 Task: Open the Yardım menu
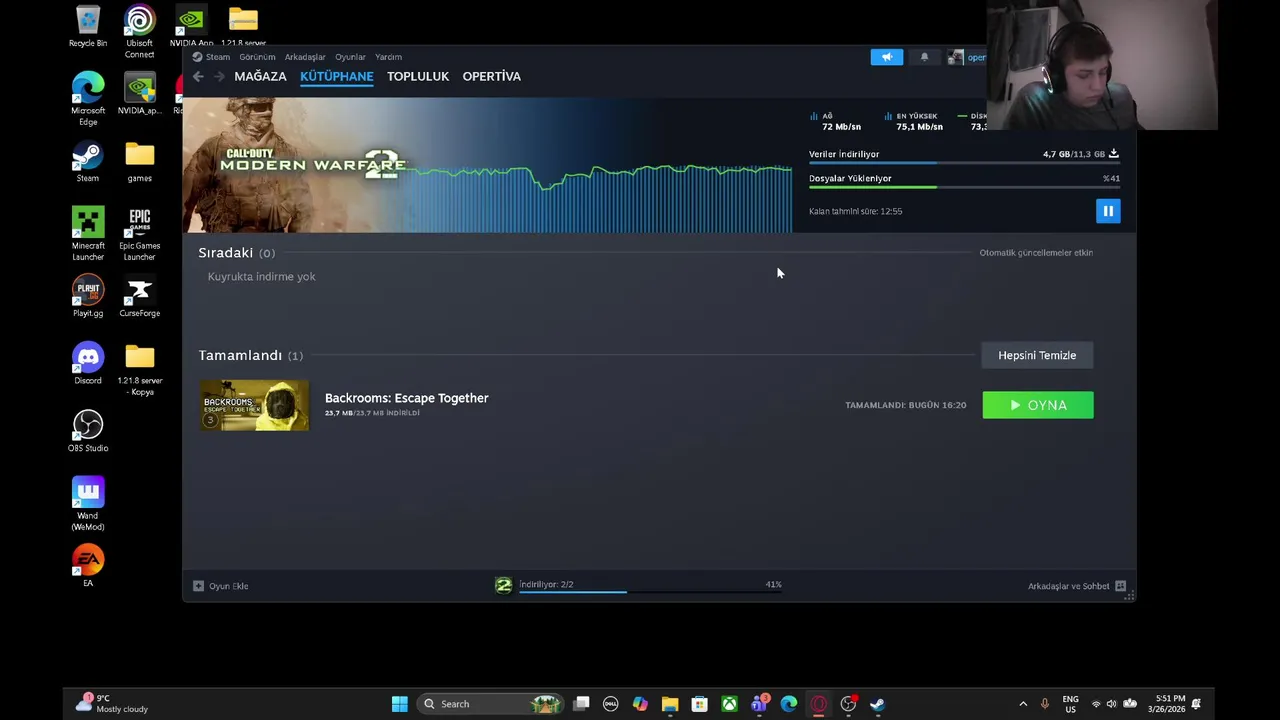pyautogui.click(x=388, y=57)
